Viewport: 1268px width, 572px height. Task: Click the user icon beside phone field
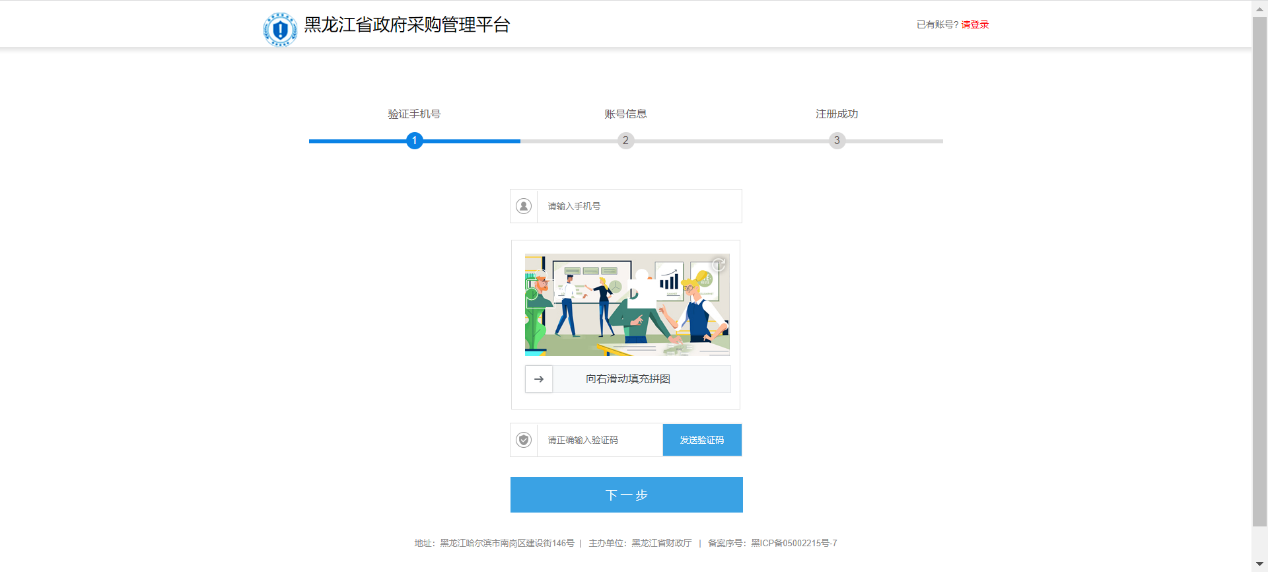(x=524, y=206)
